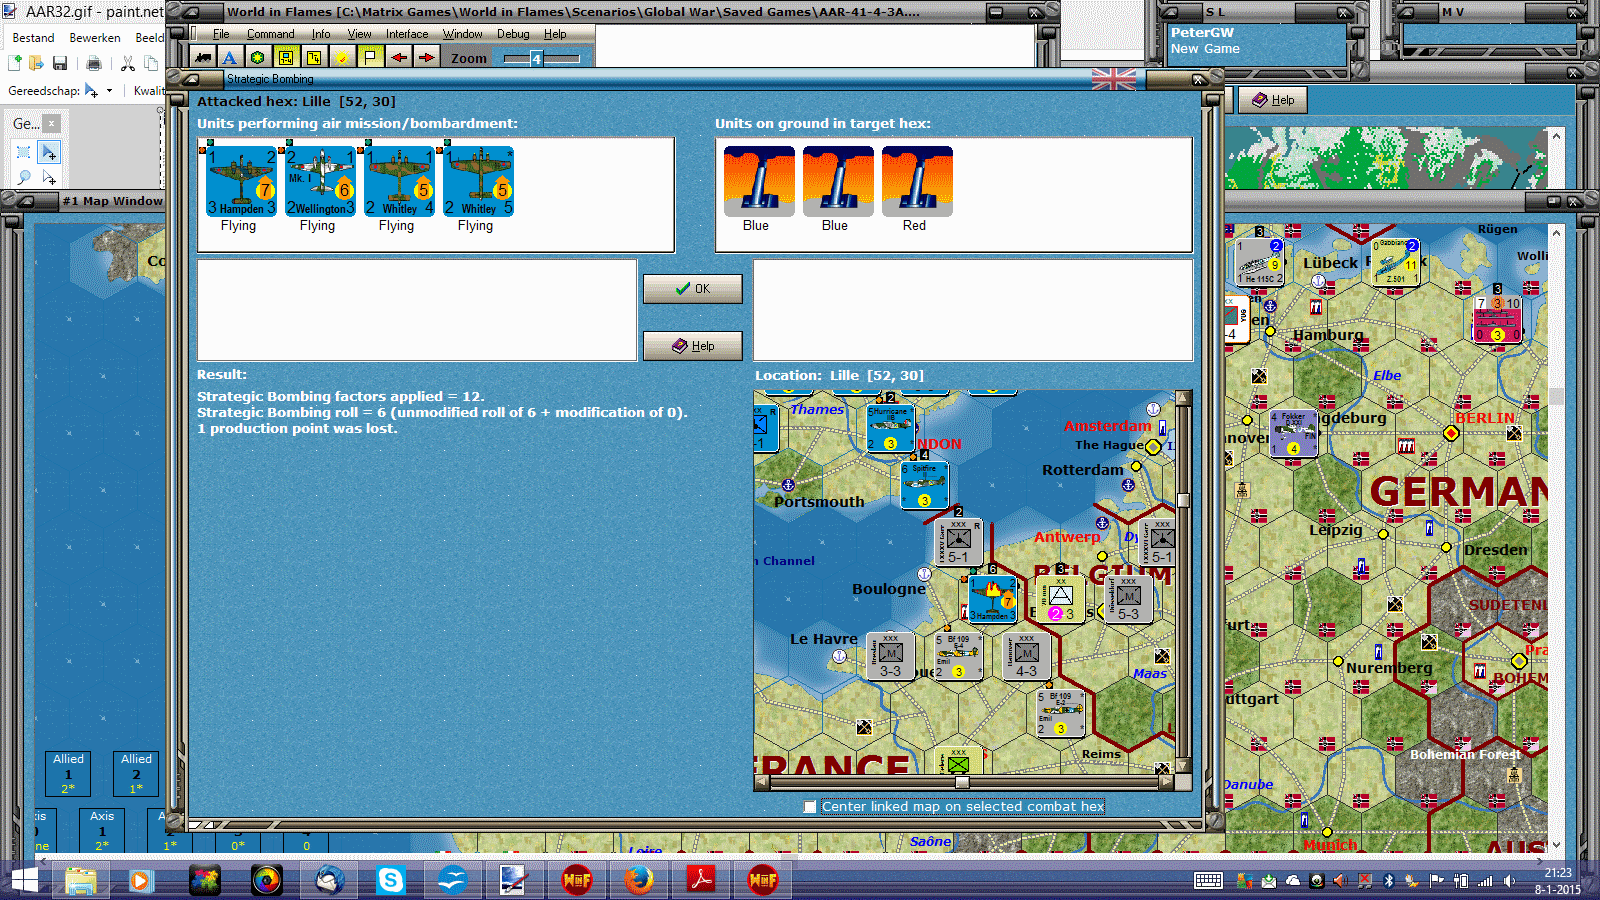Click Help button in Strategic Bombing dialog

pyautogui.click(x=693, y=346)
